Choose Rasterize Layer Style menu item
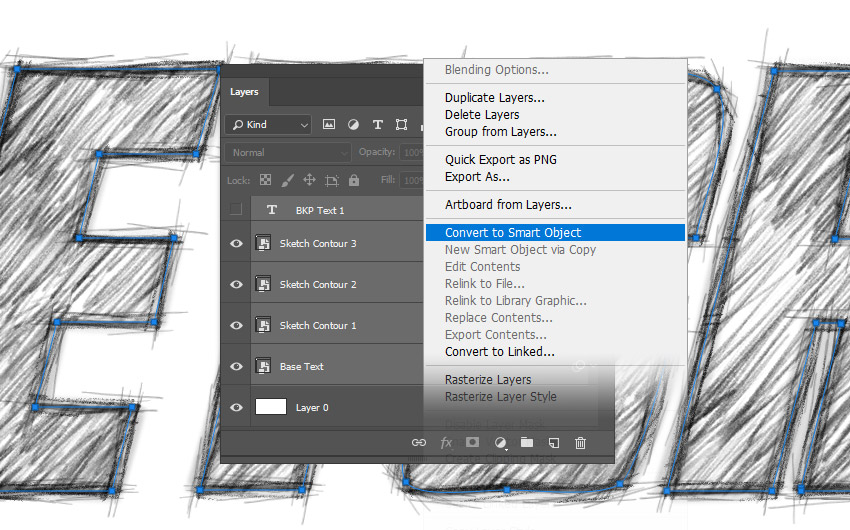This screenshot has height=530, width=850. [500, 397]
